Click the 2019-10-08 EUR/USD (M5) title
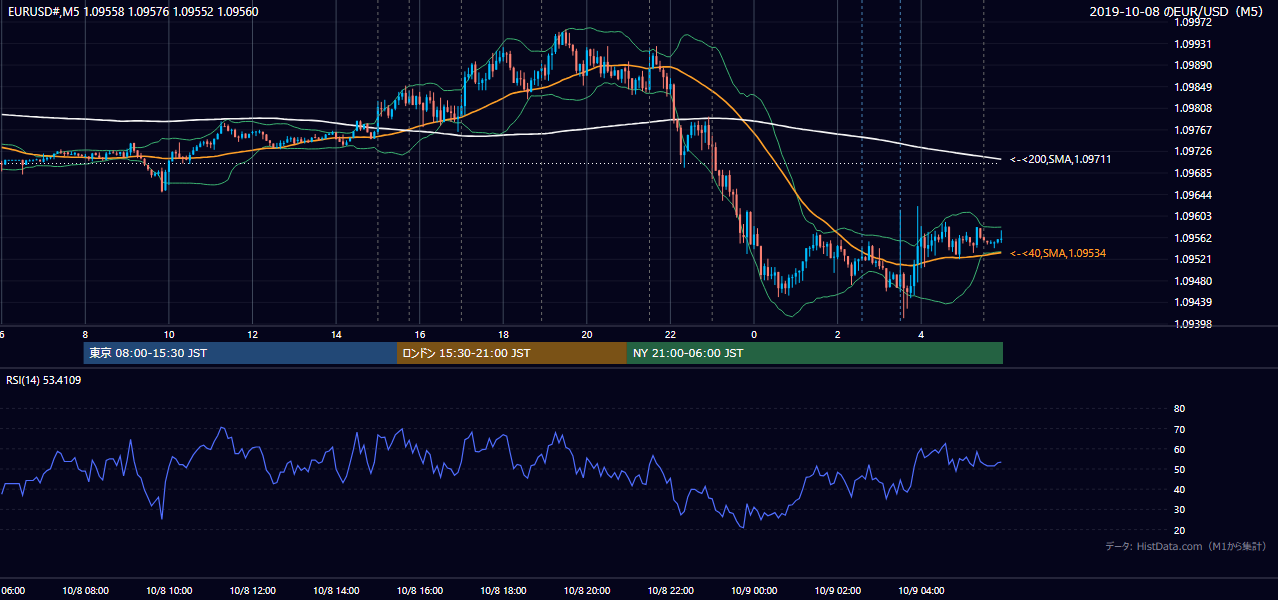 [x=1178, y=11]
